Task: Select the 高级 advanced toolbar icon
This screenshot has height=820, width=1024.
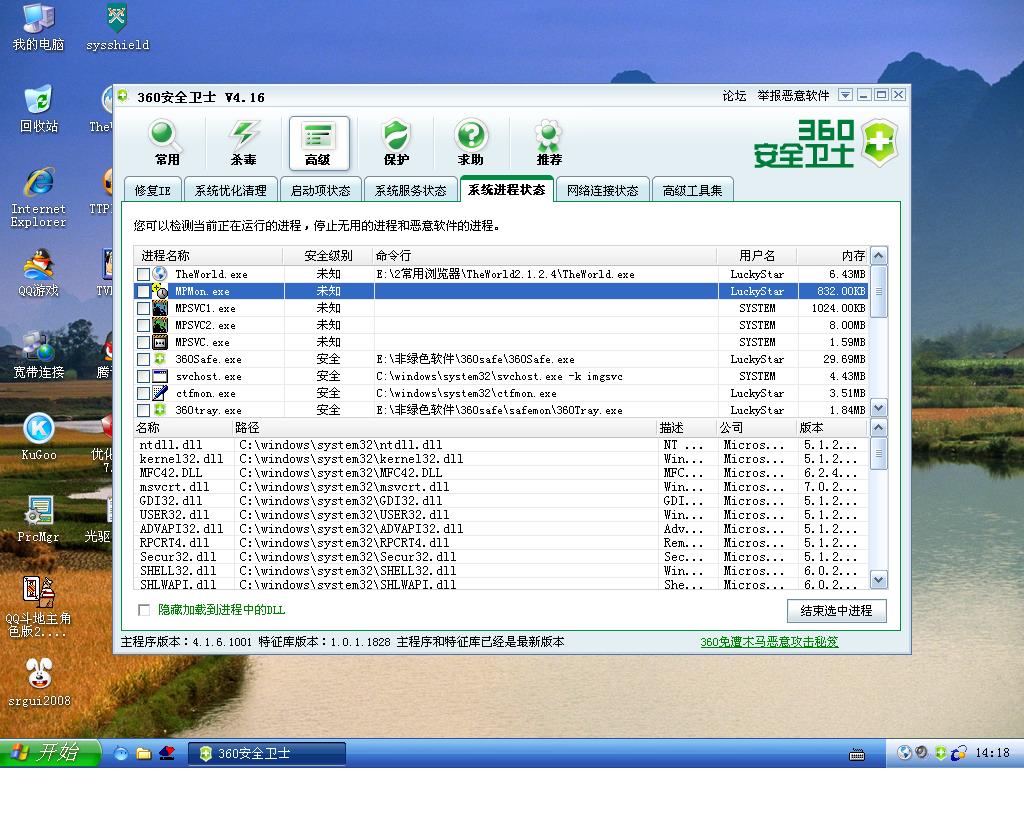Action: [319, 143]
